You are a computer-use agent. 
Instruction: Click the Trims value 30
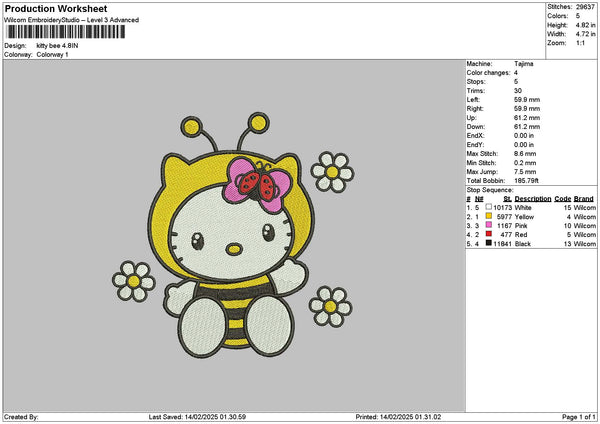[x=518, y=91]
